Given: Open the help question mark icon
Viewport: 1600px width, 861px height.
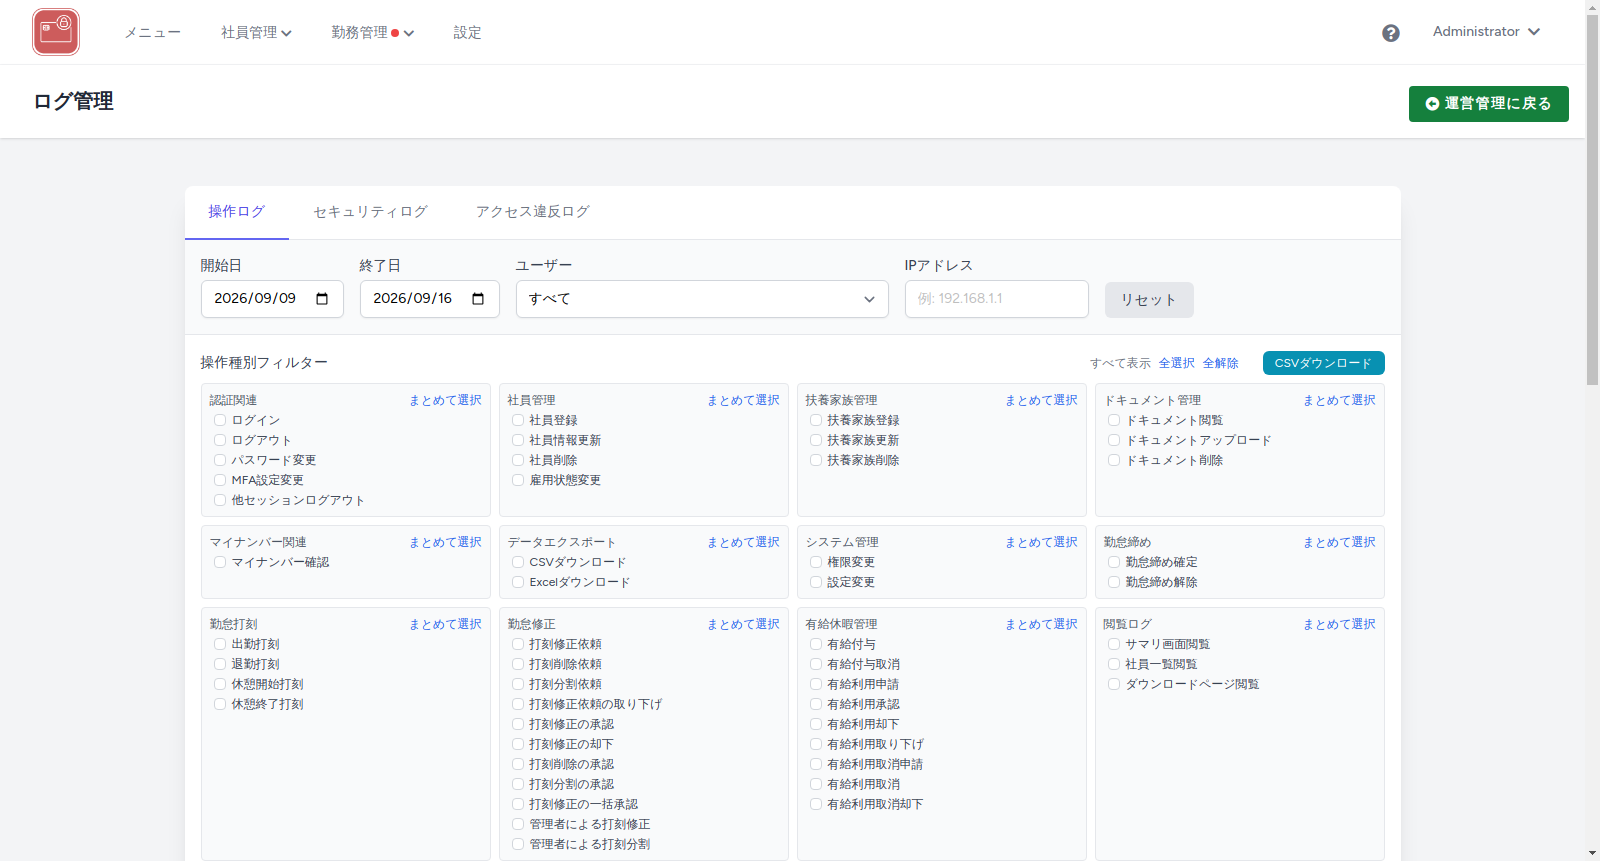Looking at the screenshot, I should tap(1391, 33).
